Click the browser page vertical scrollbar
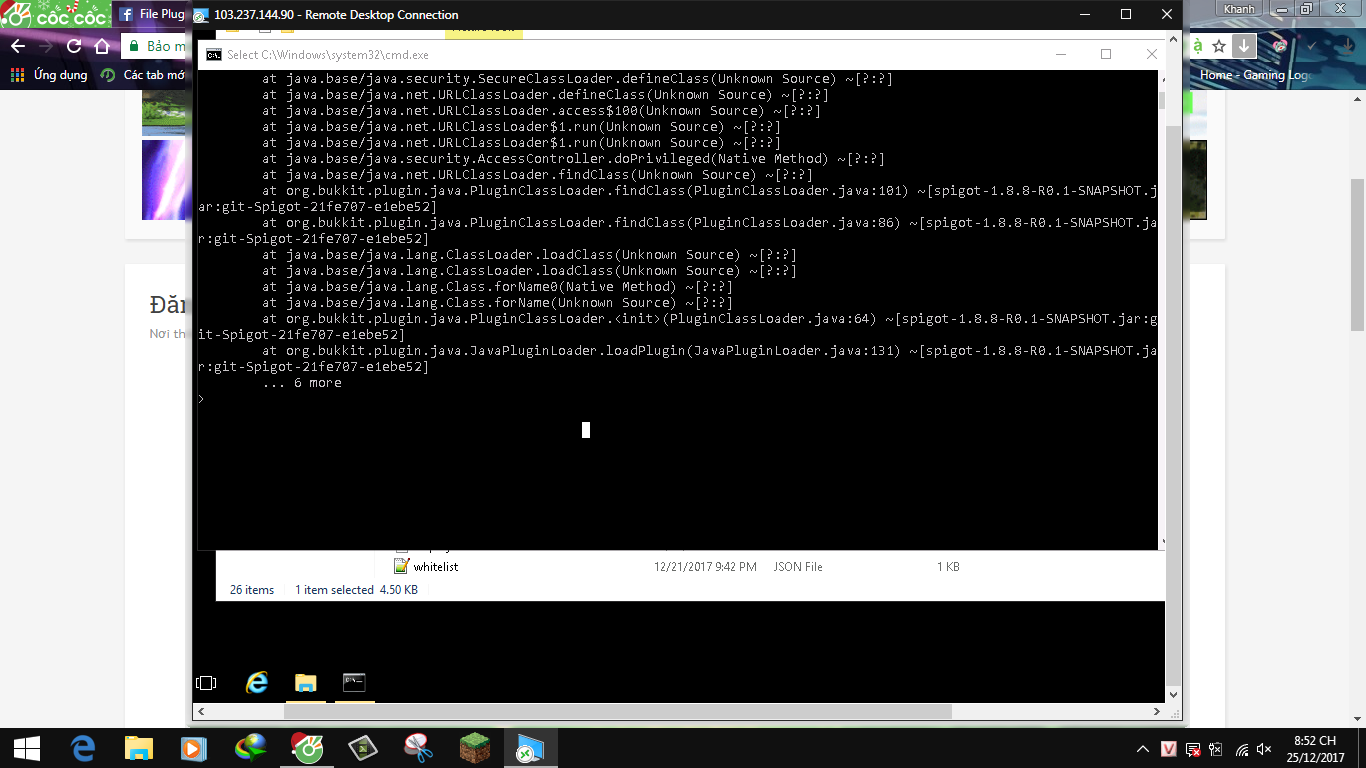The width and height of the screenshot is (1366, 768). (1358, 254)
